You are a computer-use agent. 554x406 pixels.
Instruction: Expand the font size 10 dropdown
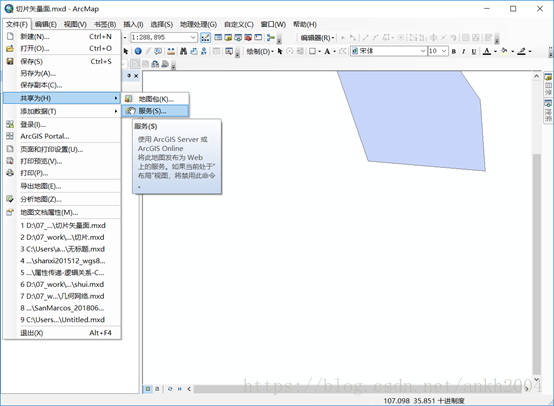click(444, 51)
